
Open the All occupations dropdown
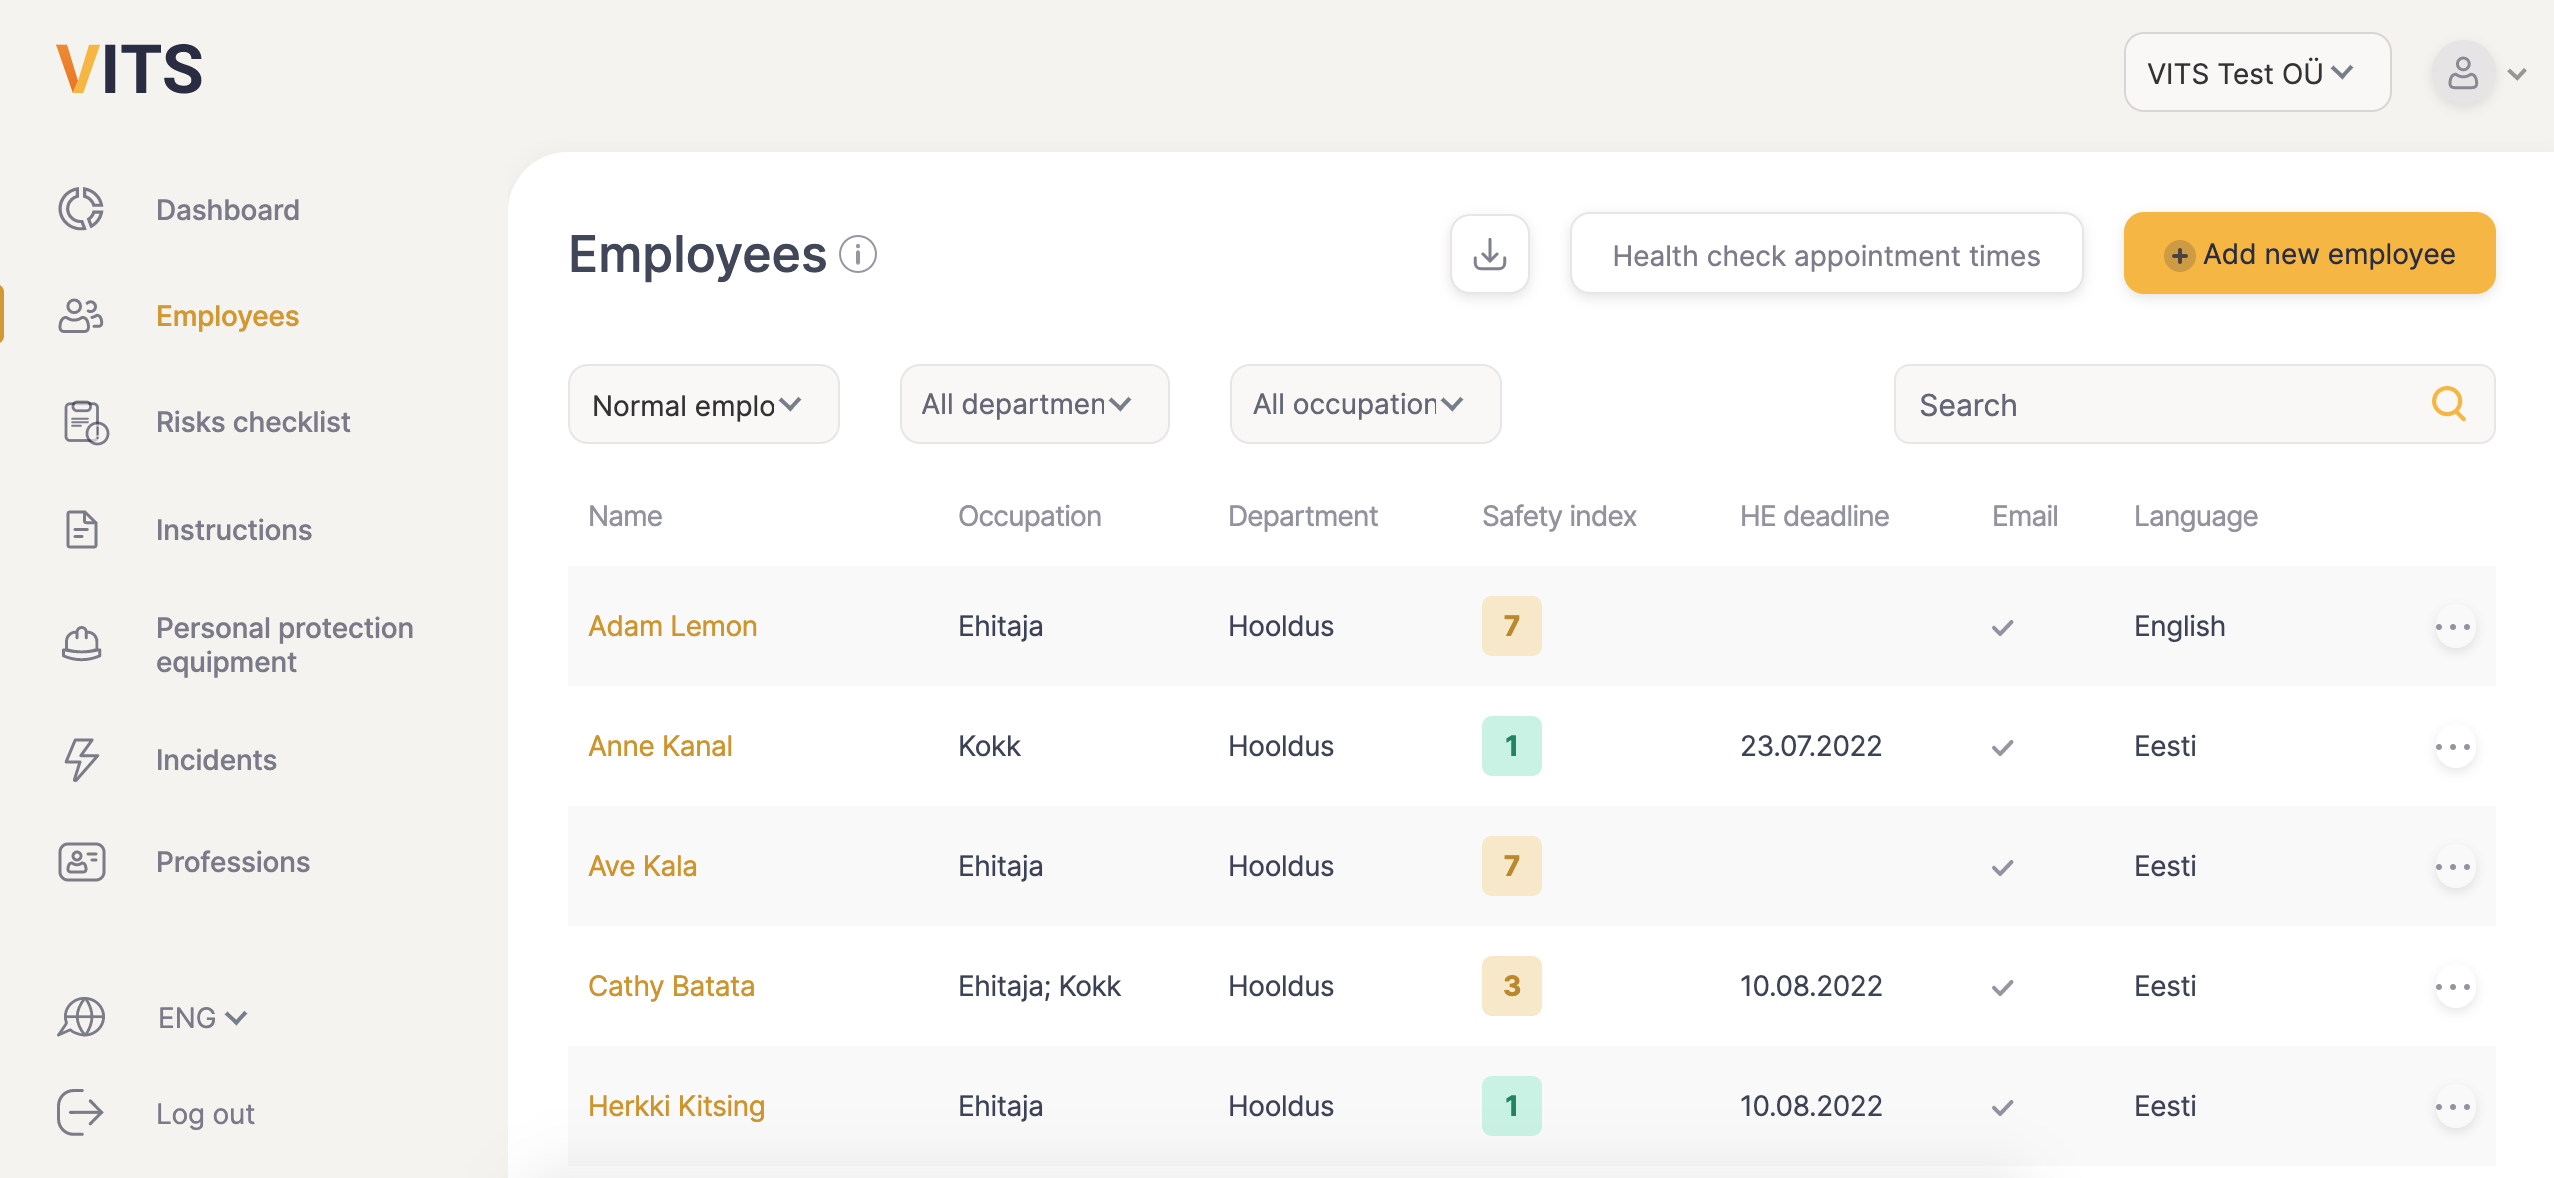[x=1365, y=404]
